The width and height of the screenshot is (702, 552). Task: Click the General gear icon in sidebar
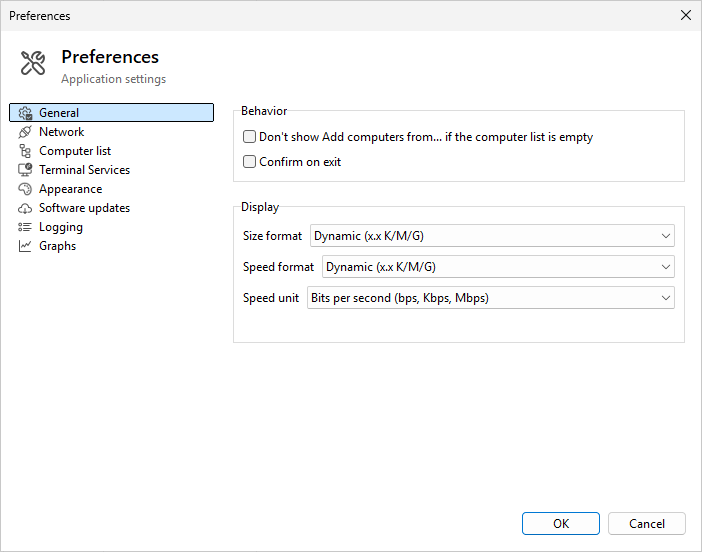coord(26,113)
